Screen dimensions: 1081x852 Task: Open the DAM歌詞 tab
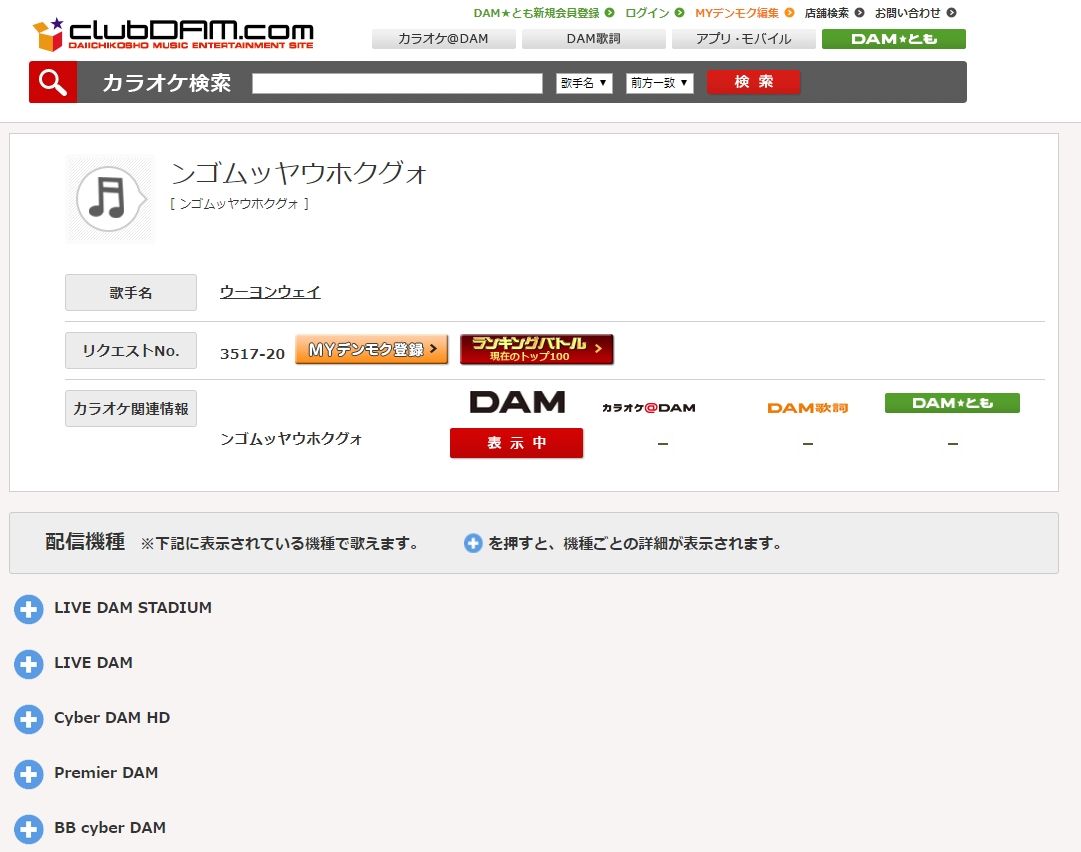coord(594,39)
